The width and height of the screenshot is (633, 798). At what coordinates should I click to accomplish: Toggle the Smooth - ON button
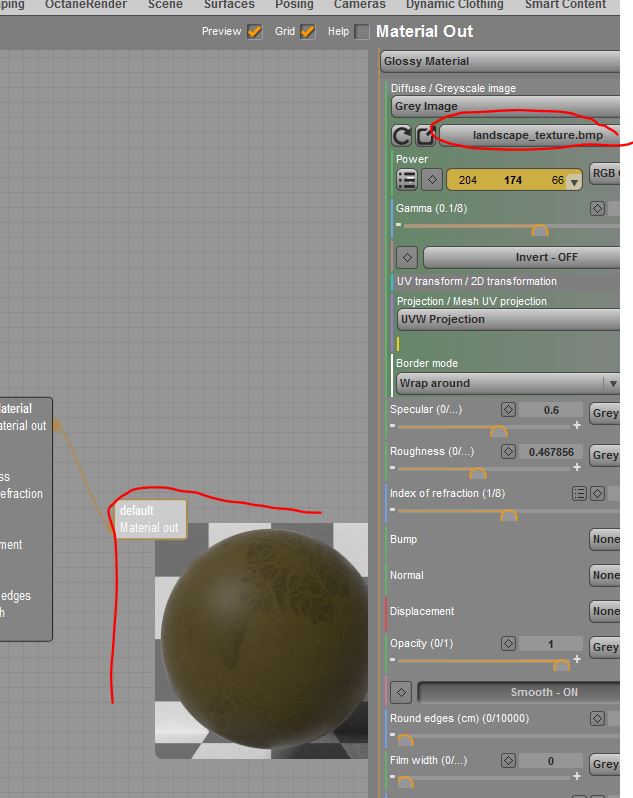point(519,692)
